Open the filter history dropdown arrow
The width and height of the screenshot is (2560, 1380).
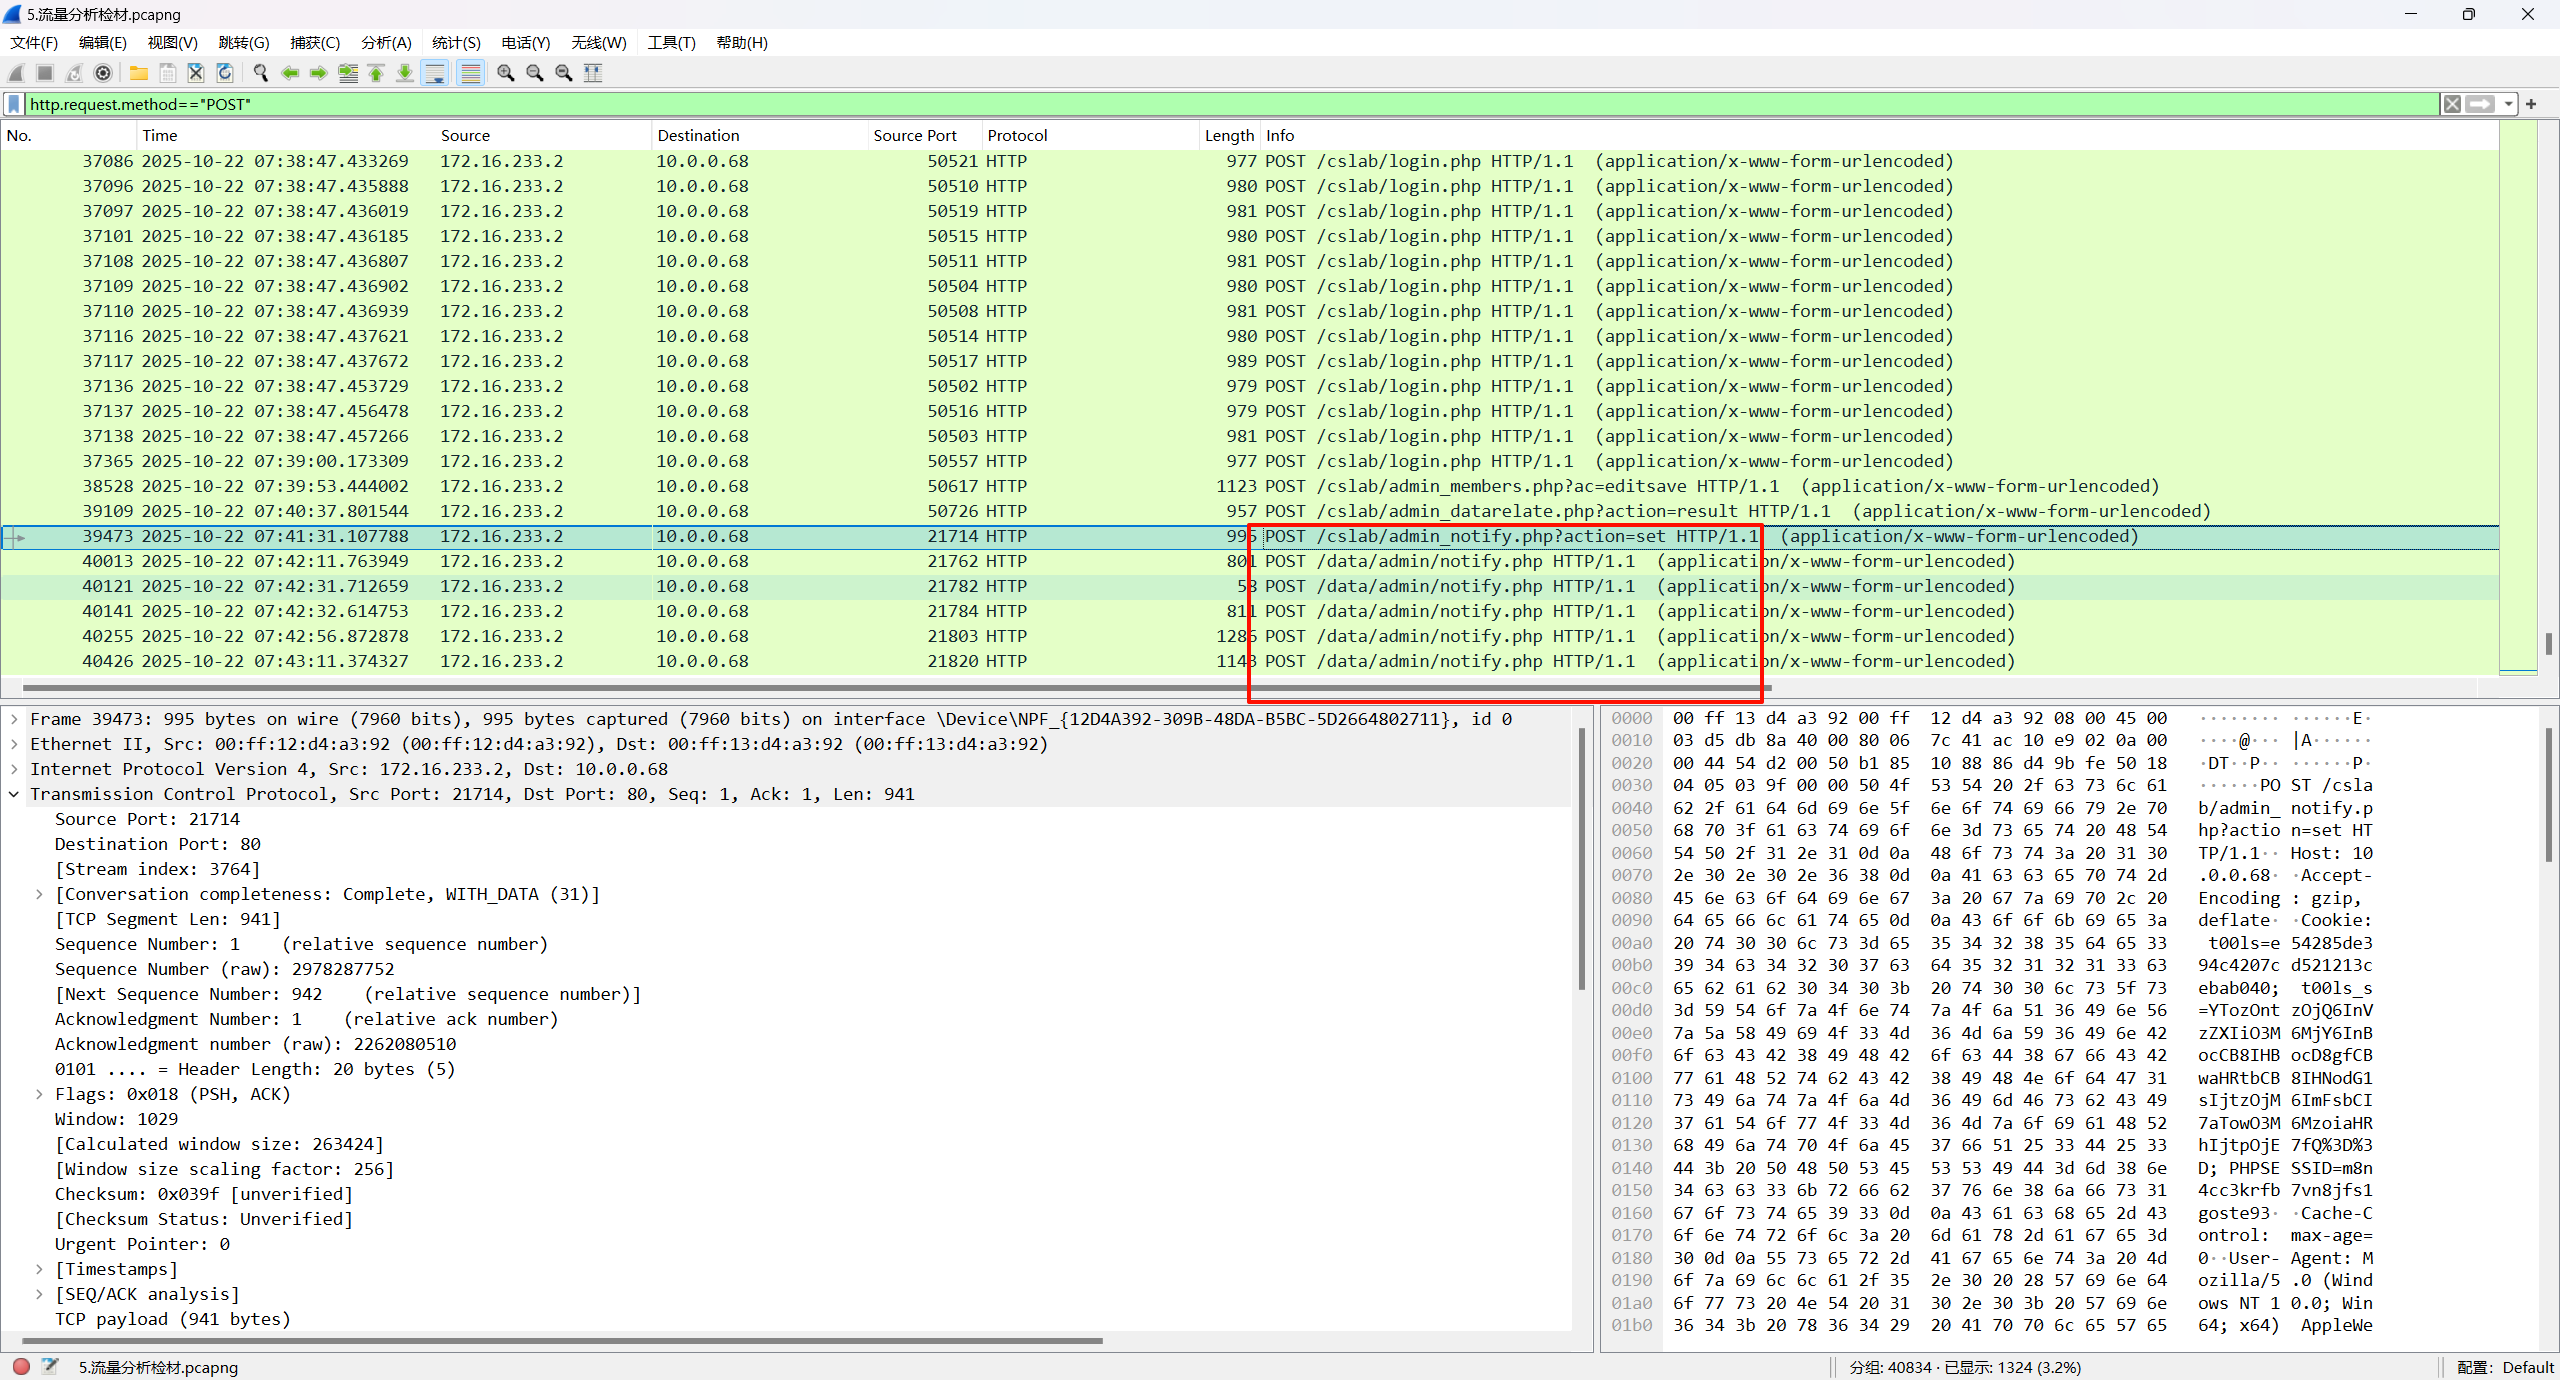click(2509, 104)
